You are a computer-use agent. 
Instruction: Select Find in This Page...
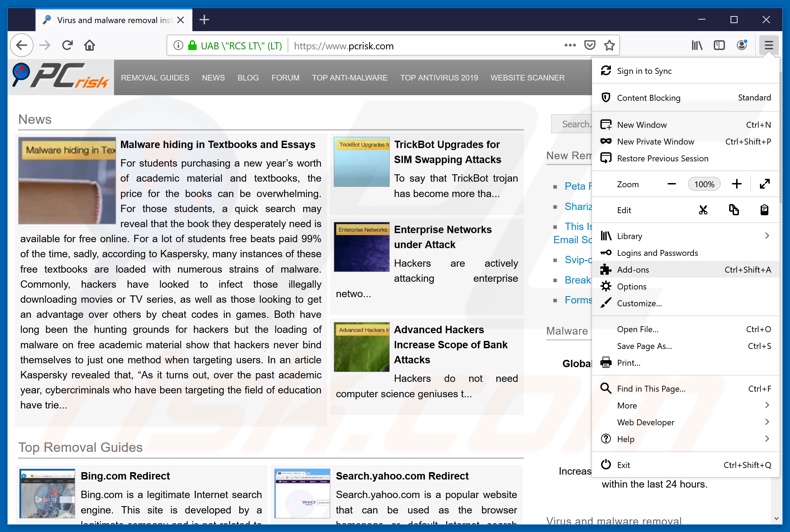point(686,388)
